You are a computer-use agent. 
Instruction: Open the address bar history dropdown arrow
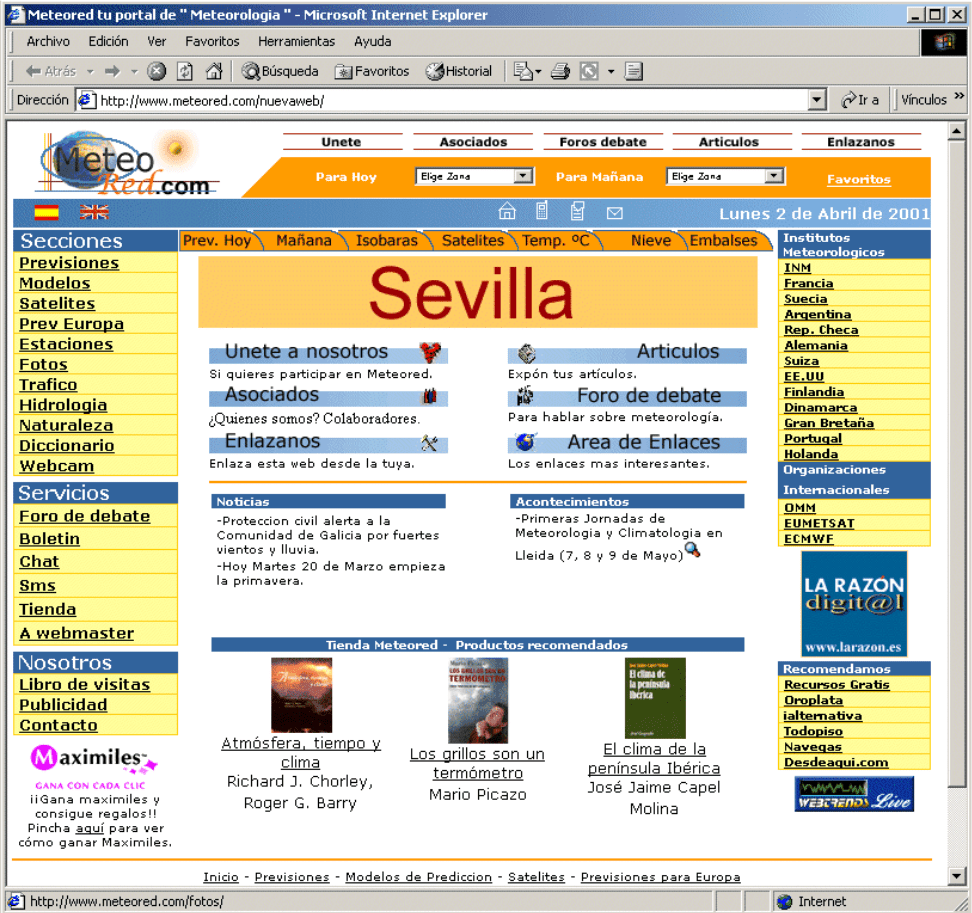tap(817, 100)
